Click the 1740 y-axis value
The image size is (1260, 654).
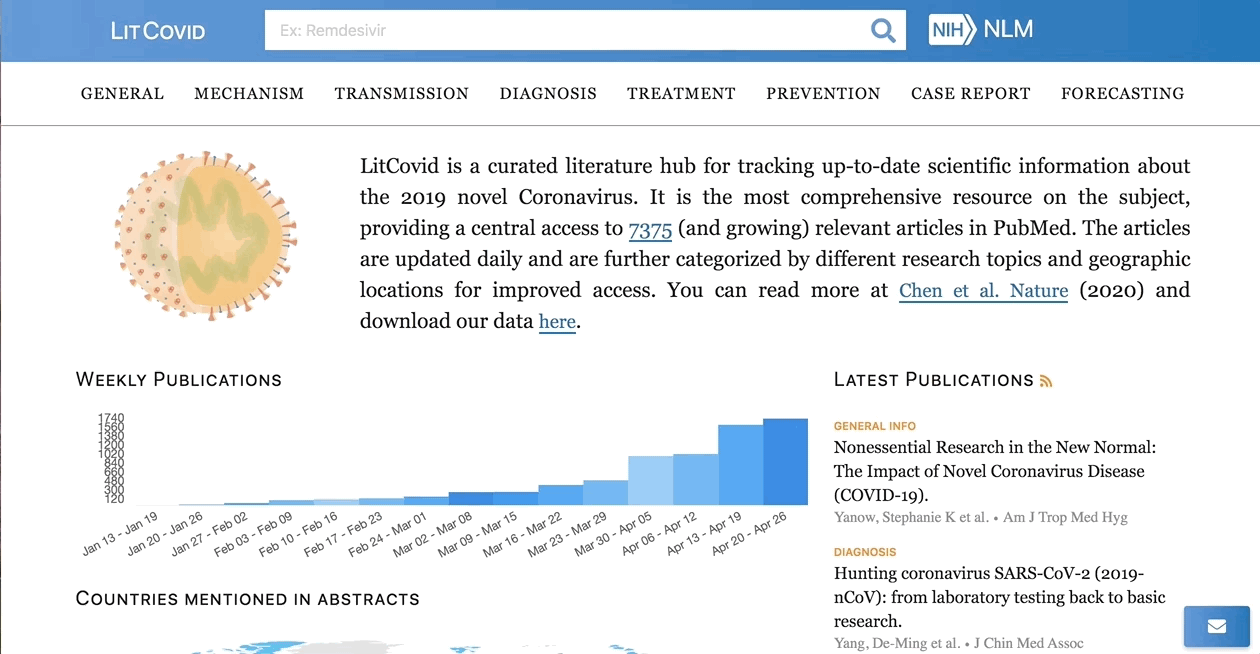coord(110,418)
